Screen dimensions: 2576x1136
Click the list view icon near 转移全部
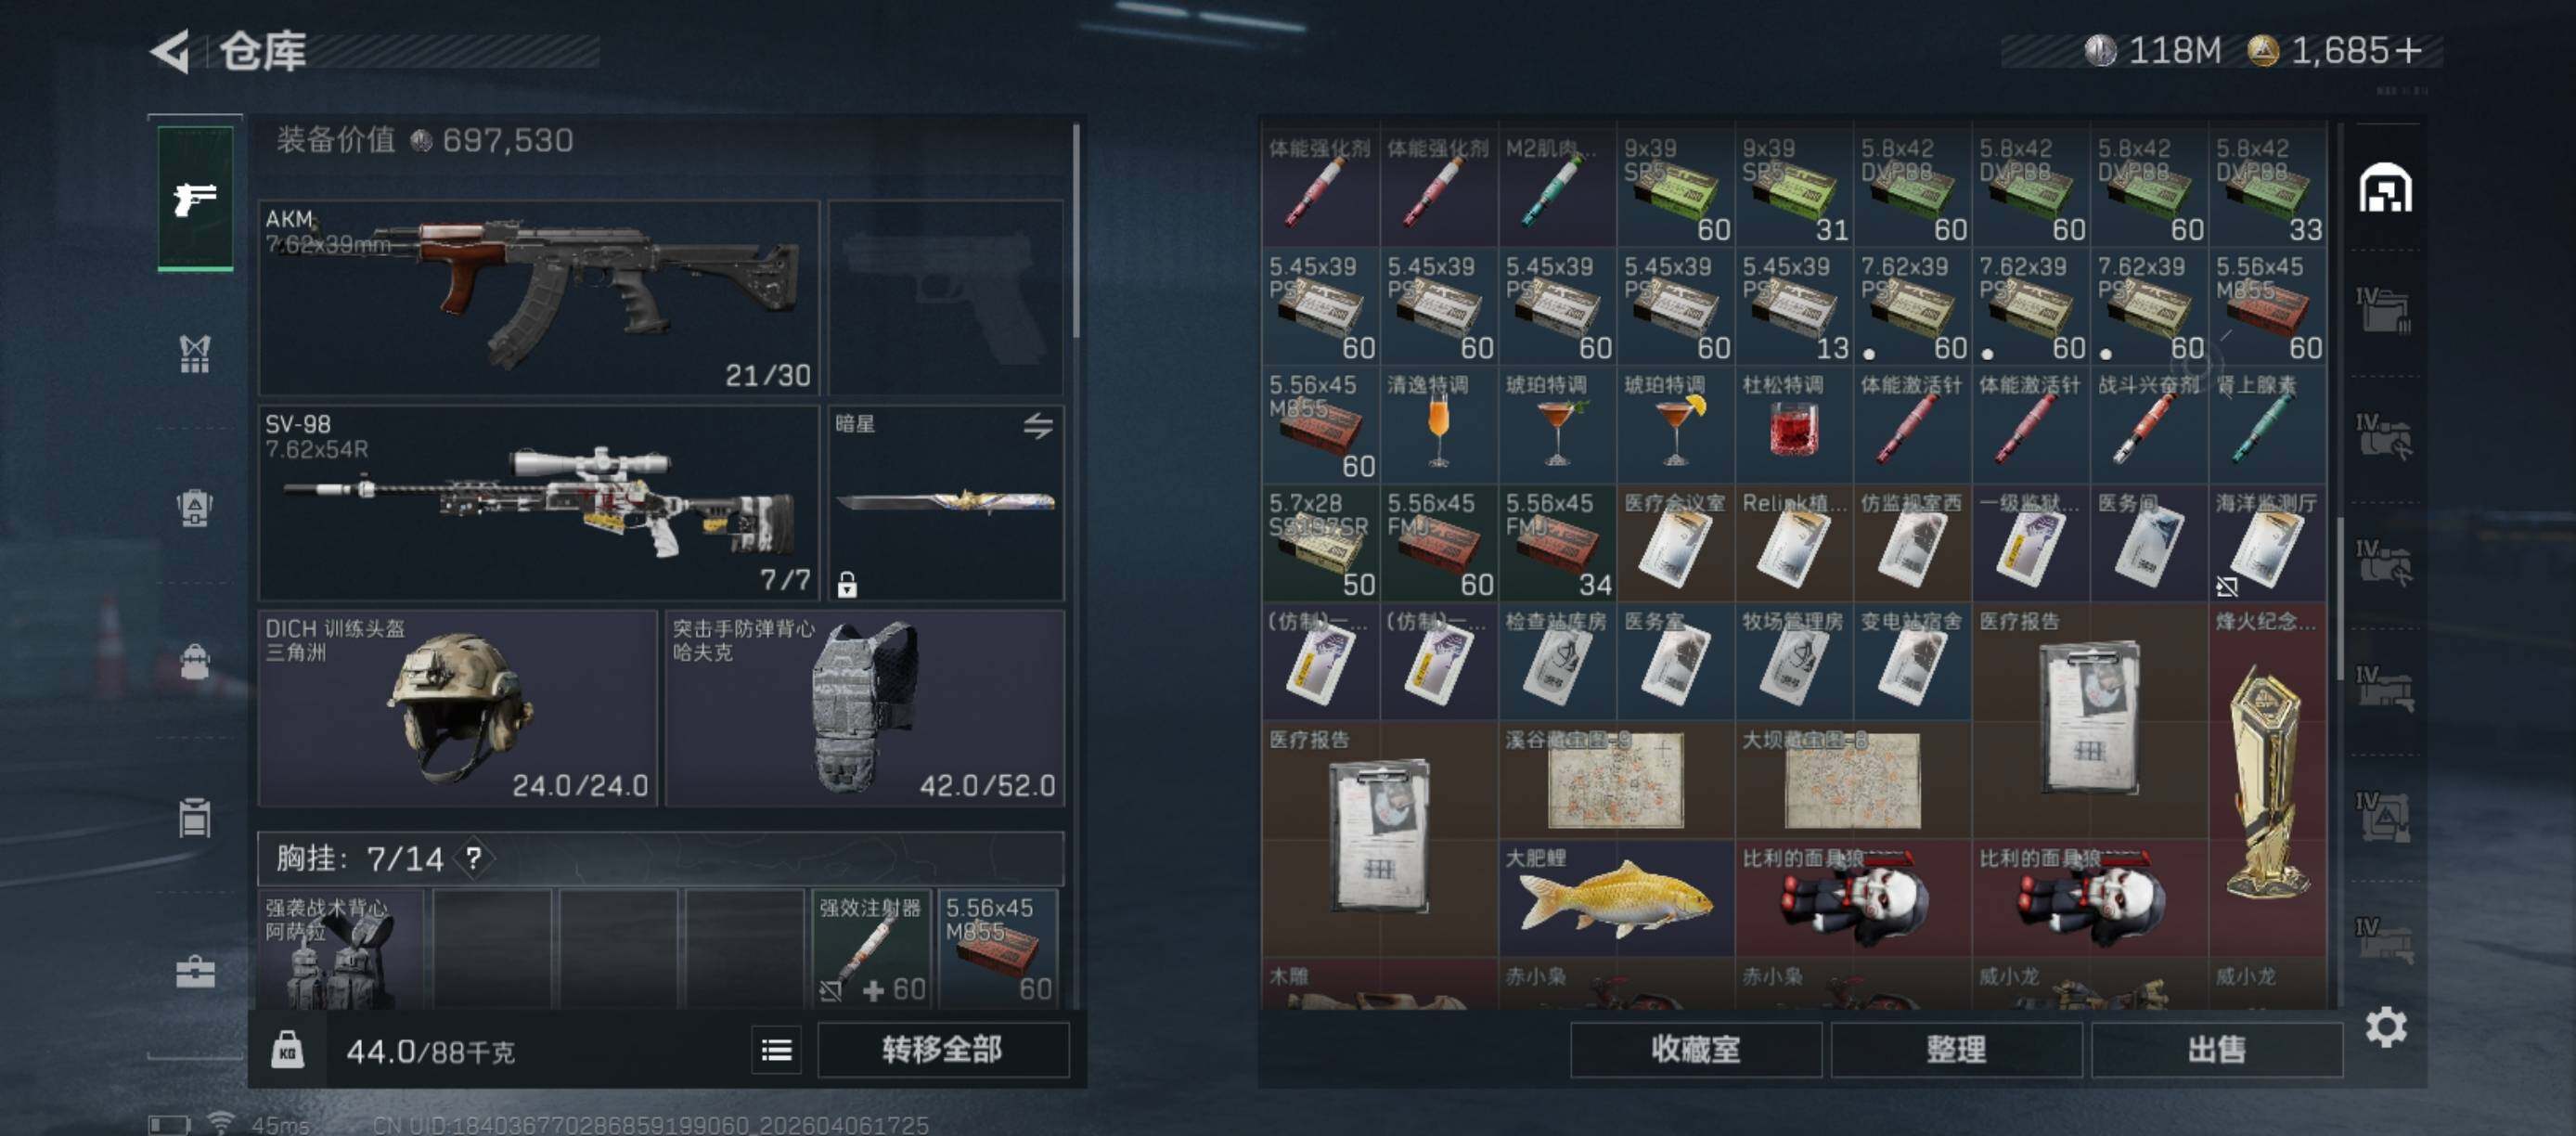[777, 1050]
